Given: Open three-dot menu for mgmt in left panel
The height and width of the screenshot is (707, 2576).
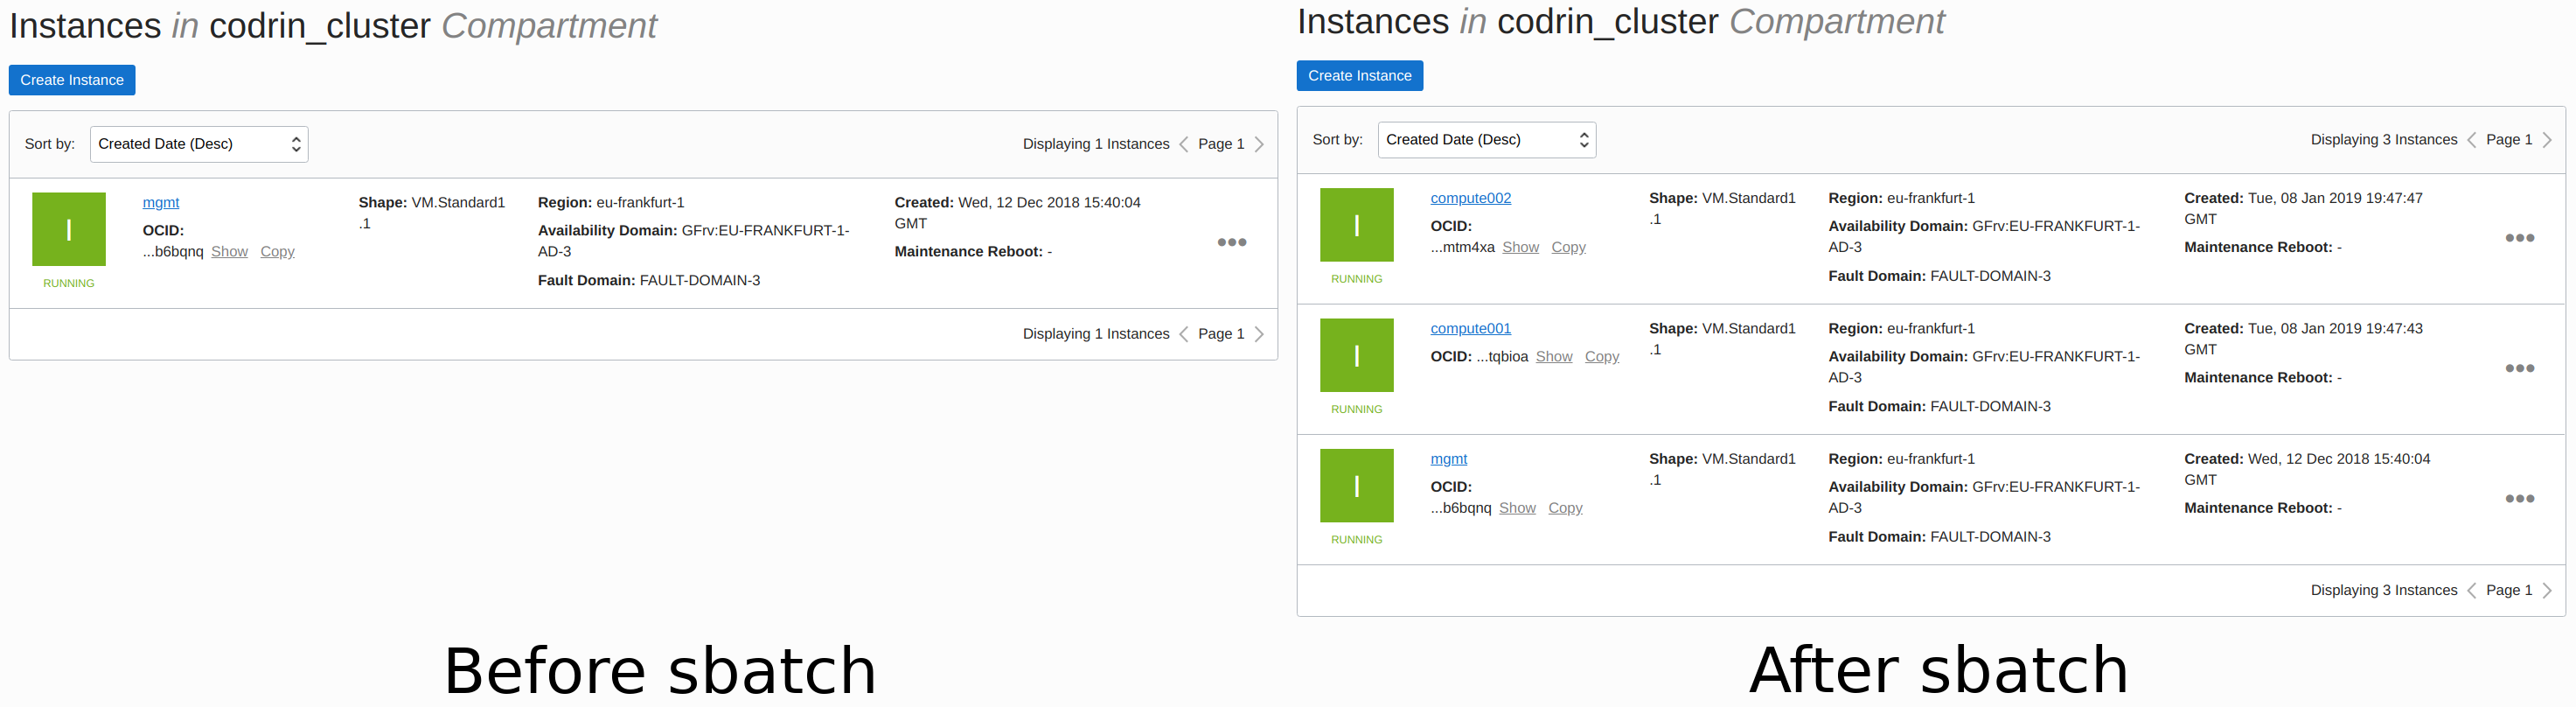Looking at the screenshot, I should pos(1231,242).
